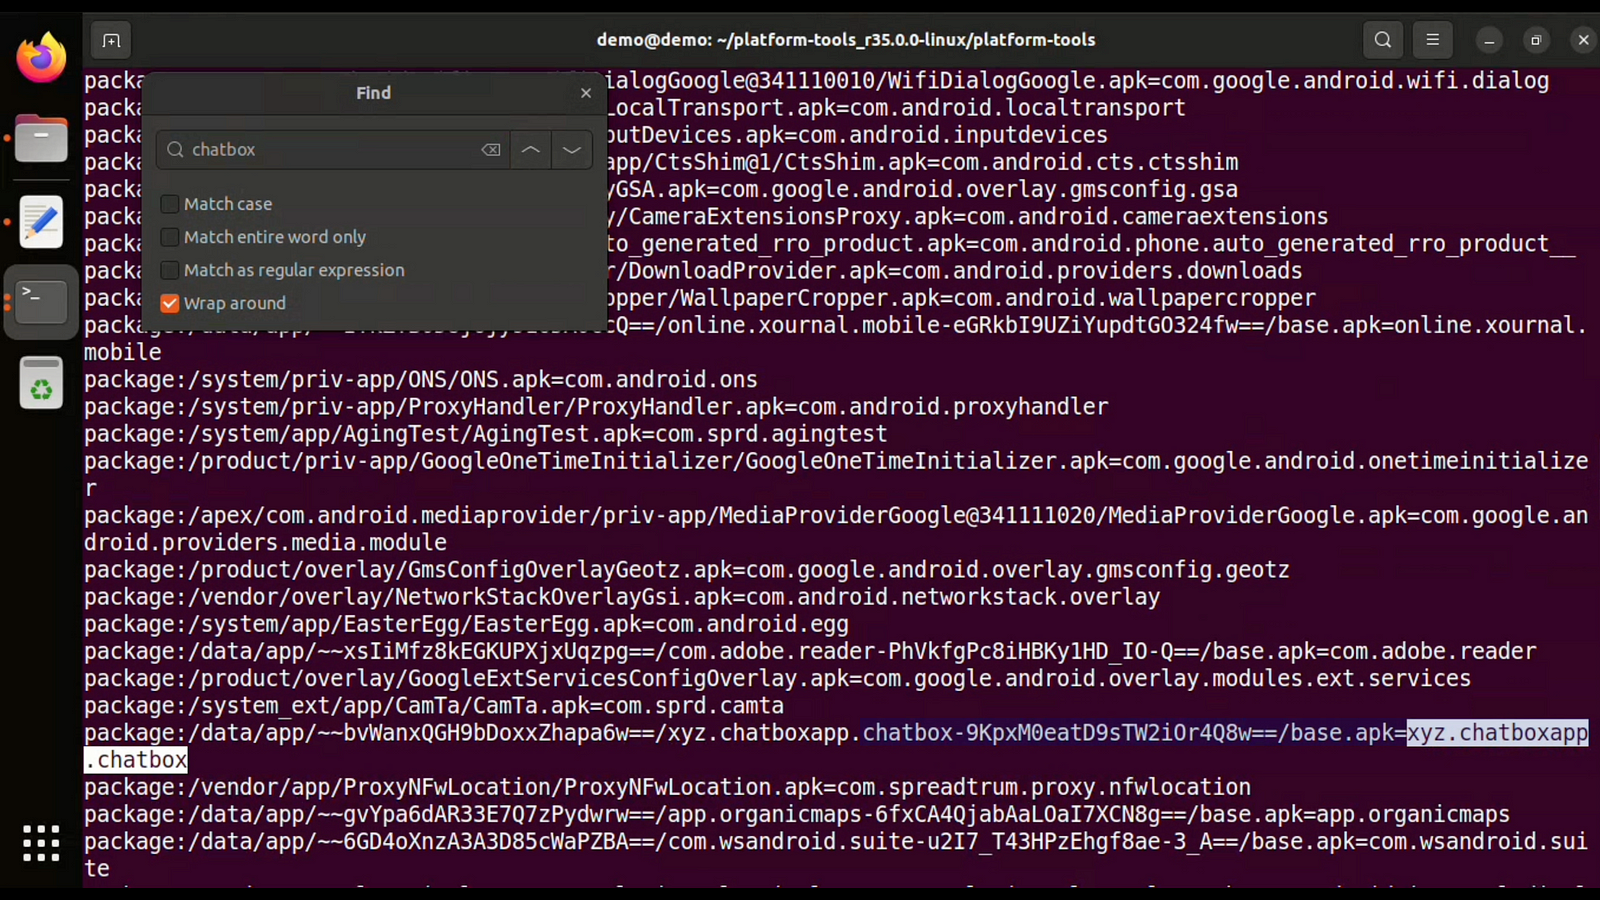This screenshot has width=1600, height=900.
Task: Disable Wrap around checkbox
Action: 170,303
